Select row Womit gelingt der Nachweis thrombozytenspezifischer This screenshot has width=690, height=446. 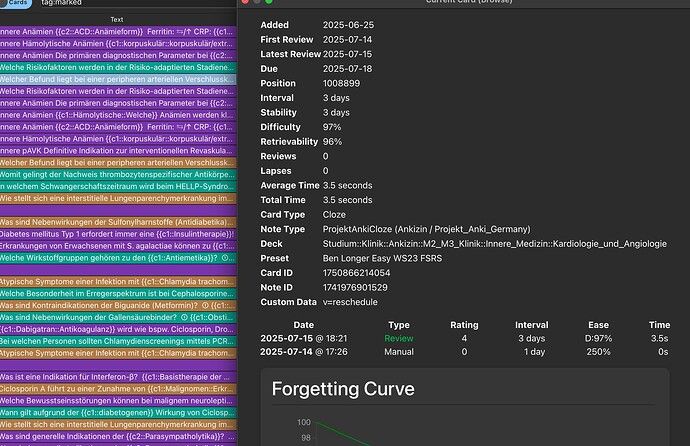(x=118, y=174)
